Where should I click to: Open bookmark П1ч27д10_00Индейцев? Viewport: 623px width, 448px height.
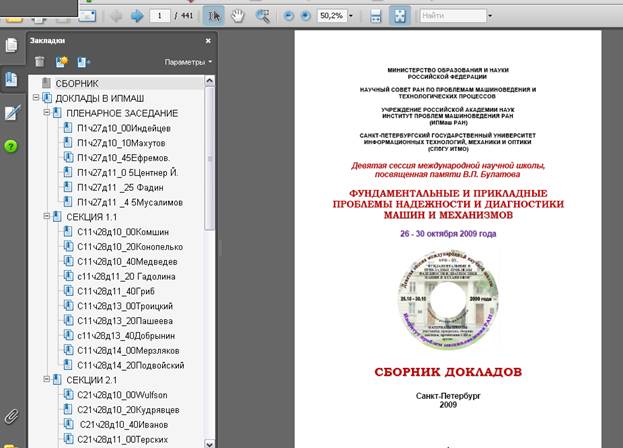coord(124,128)
